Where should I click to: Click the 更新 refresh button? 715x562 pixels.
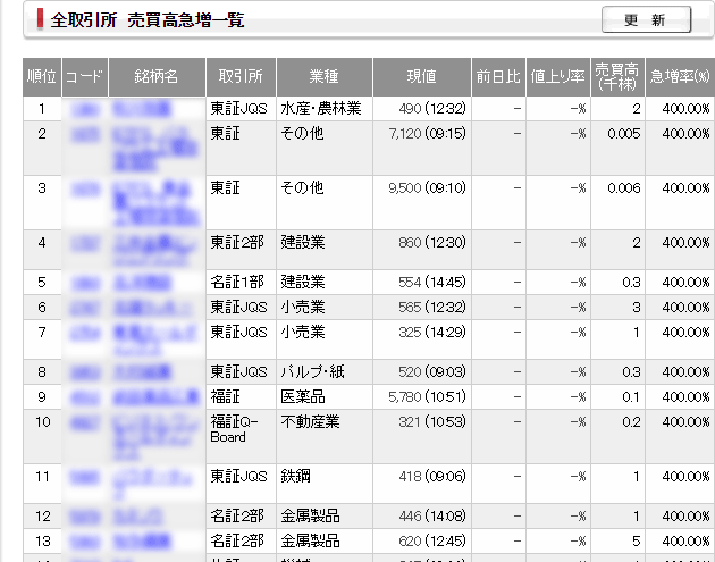click(x=646, y=20)
